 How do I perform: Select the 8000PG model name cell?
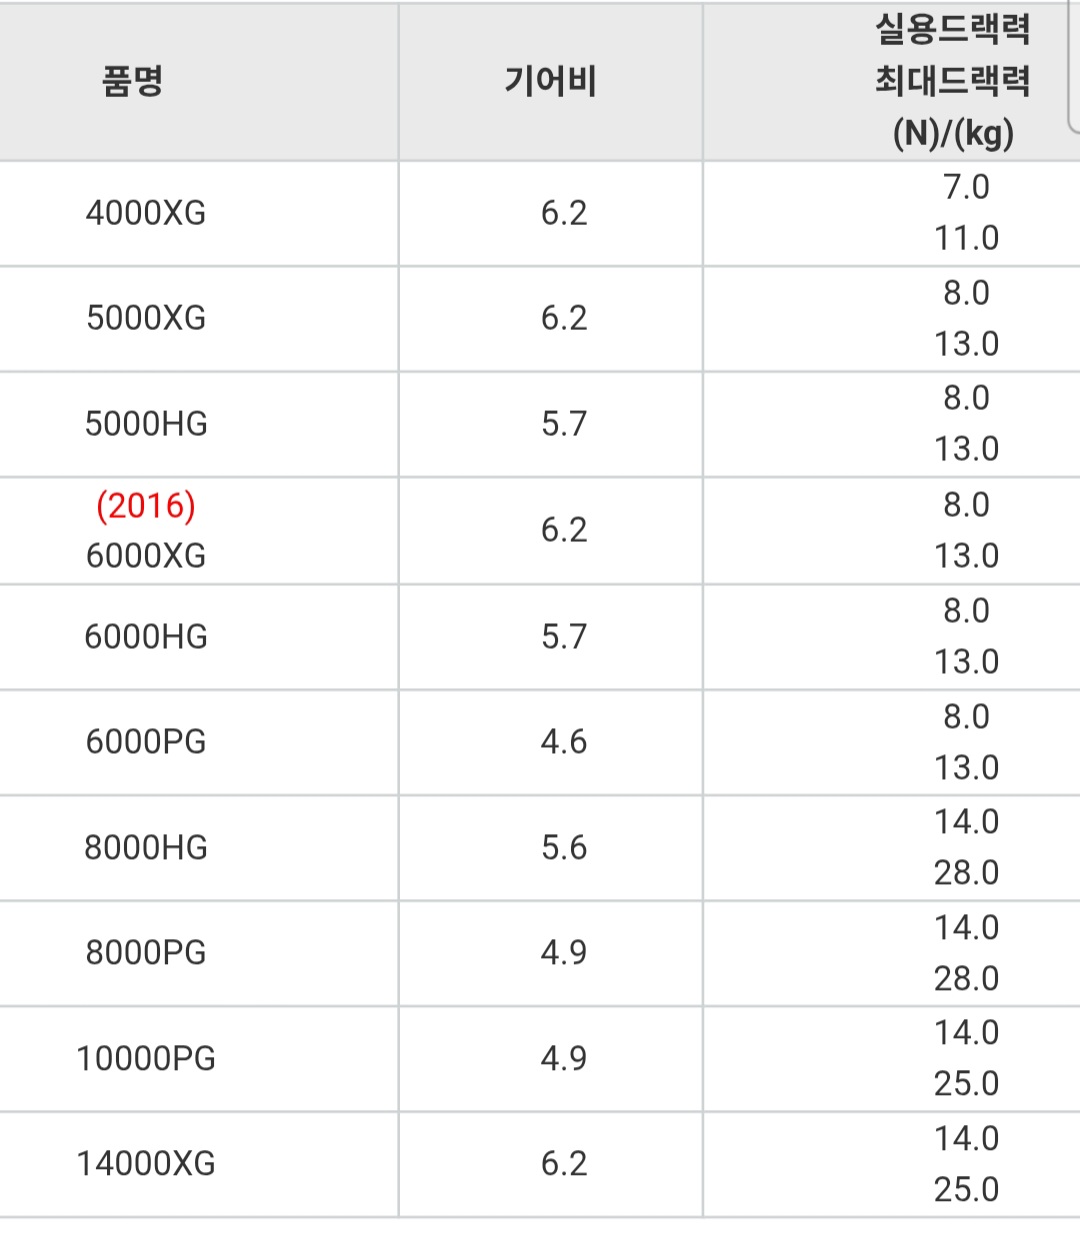coord(146,953)
